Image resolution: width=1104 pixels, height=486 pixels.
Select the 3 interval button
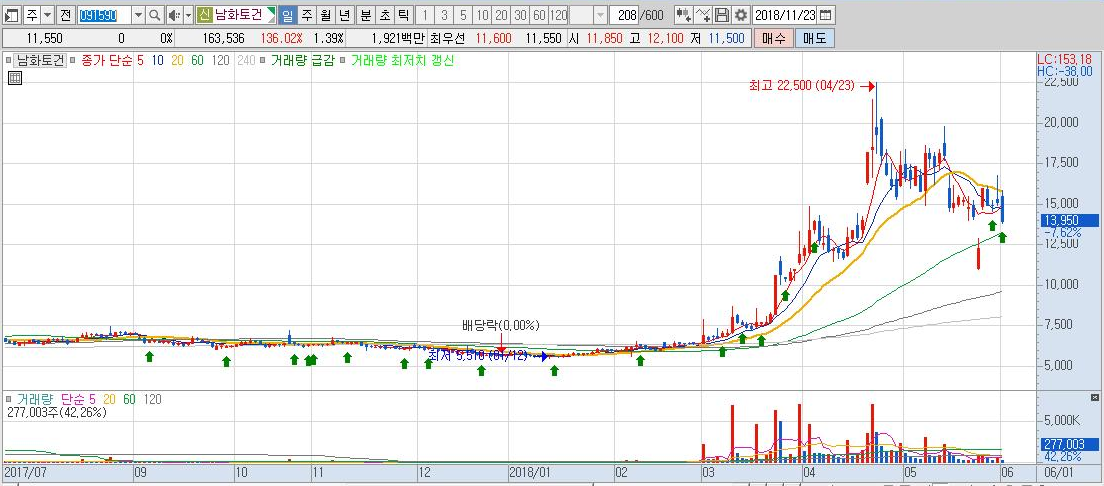[444, 15]
